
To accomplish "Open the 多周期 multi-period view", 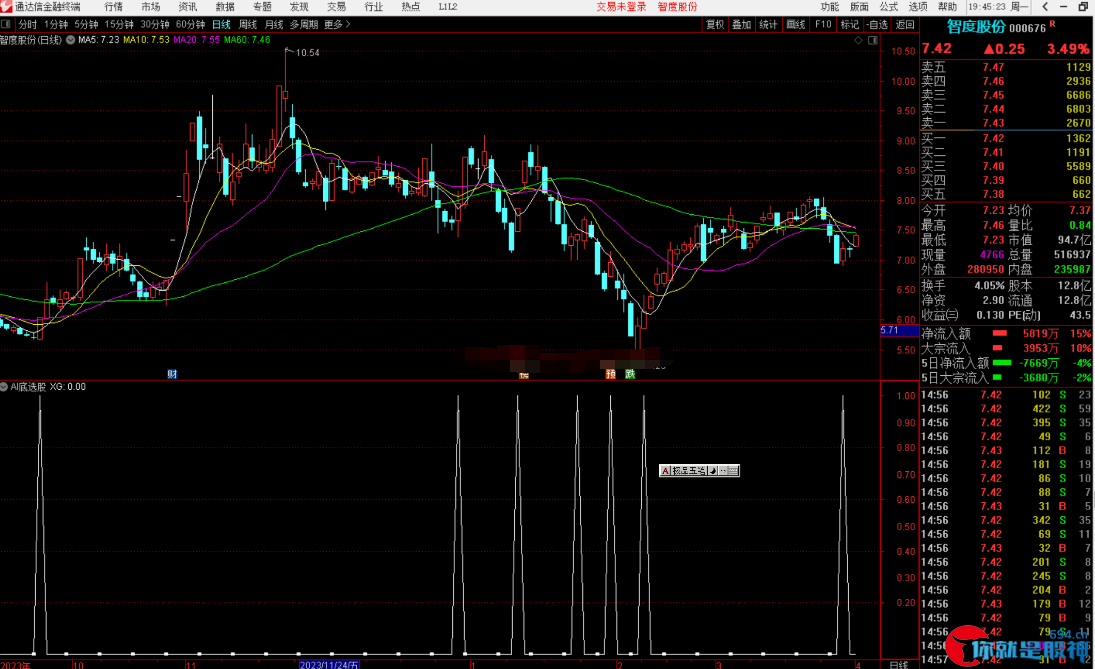I will [304, 24].
